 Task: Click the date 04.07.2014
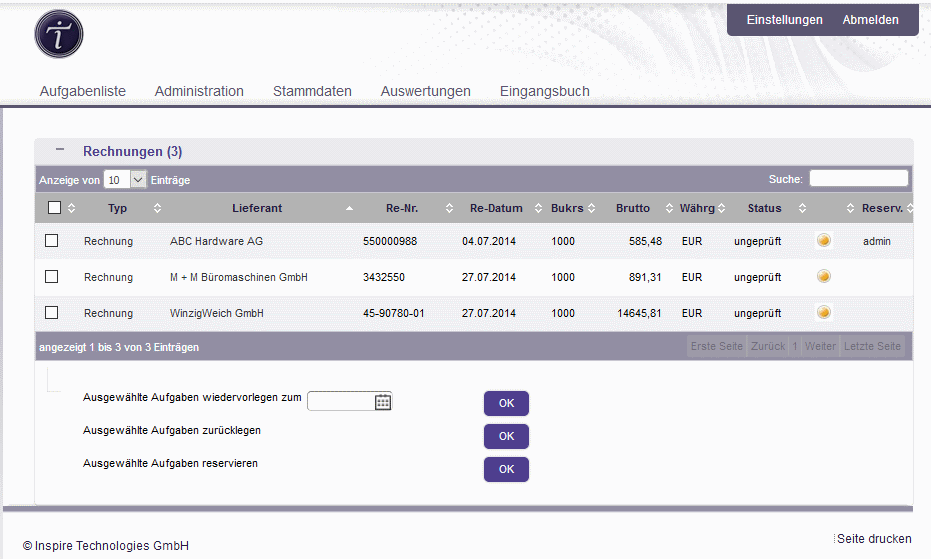[489, 241]
